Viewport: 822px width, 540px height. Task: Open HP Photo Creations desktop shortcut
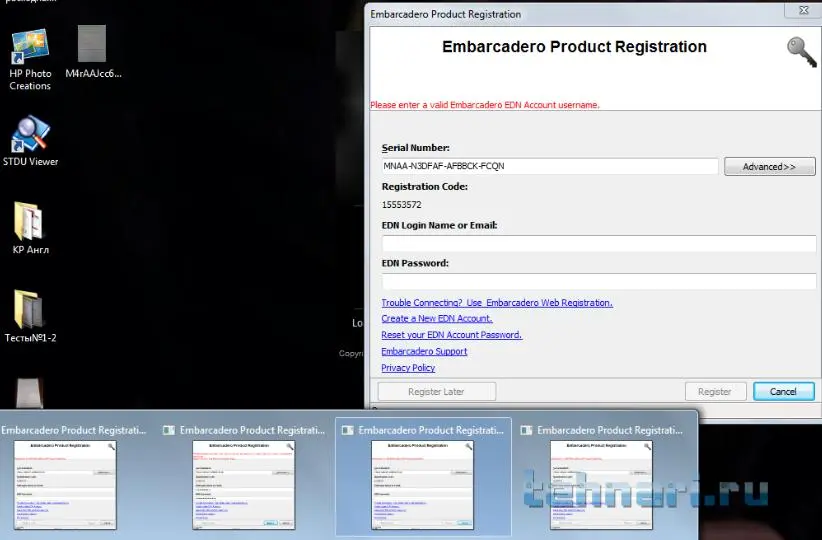coord(30,59)
